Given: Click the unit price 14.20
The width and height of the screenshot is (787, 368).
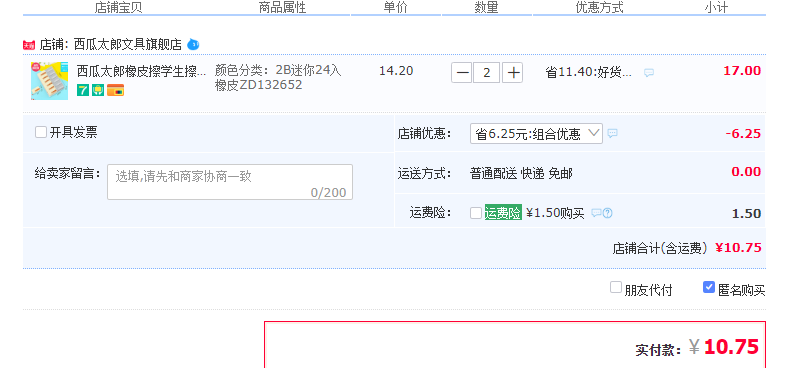Looking at the screenshot, I should coord(396,71).
